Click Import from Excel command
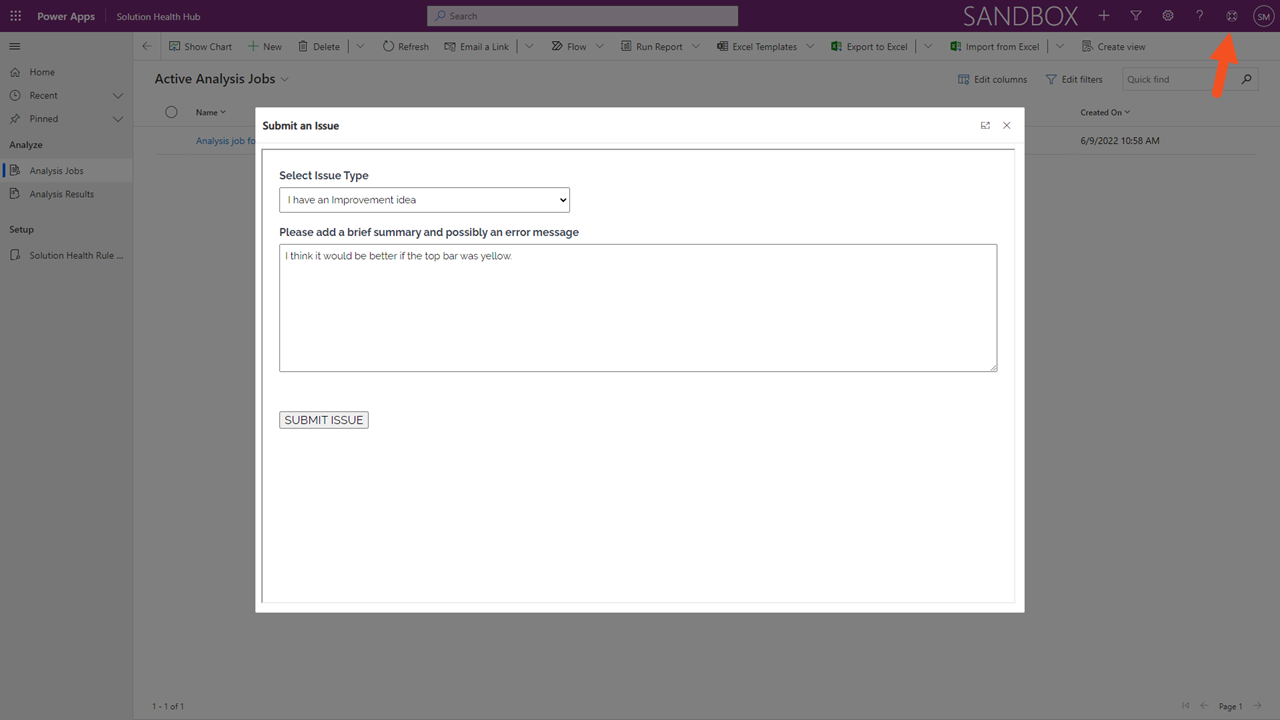 click(x=994, y=46)
